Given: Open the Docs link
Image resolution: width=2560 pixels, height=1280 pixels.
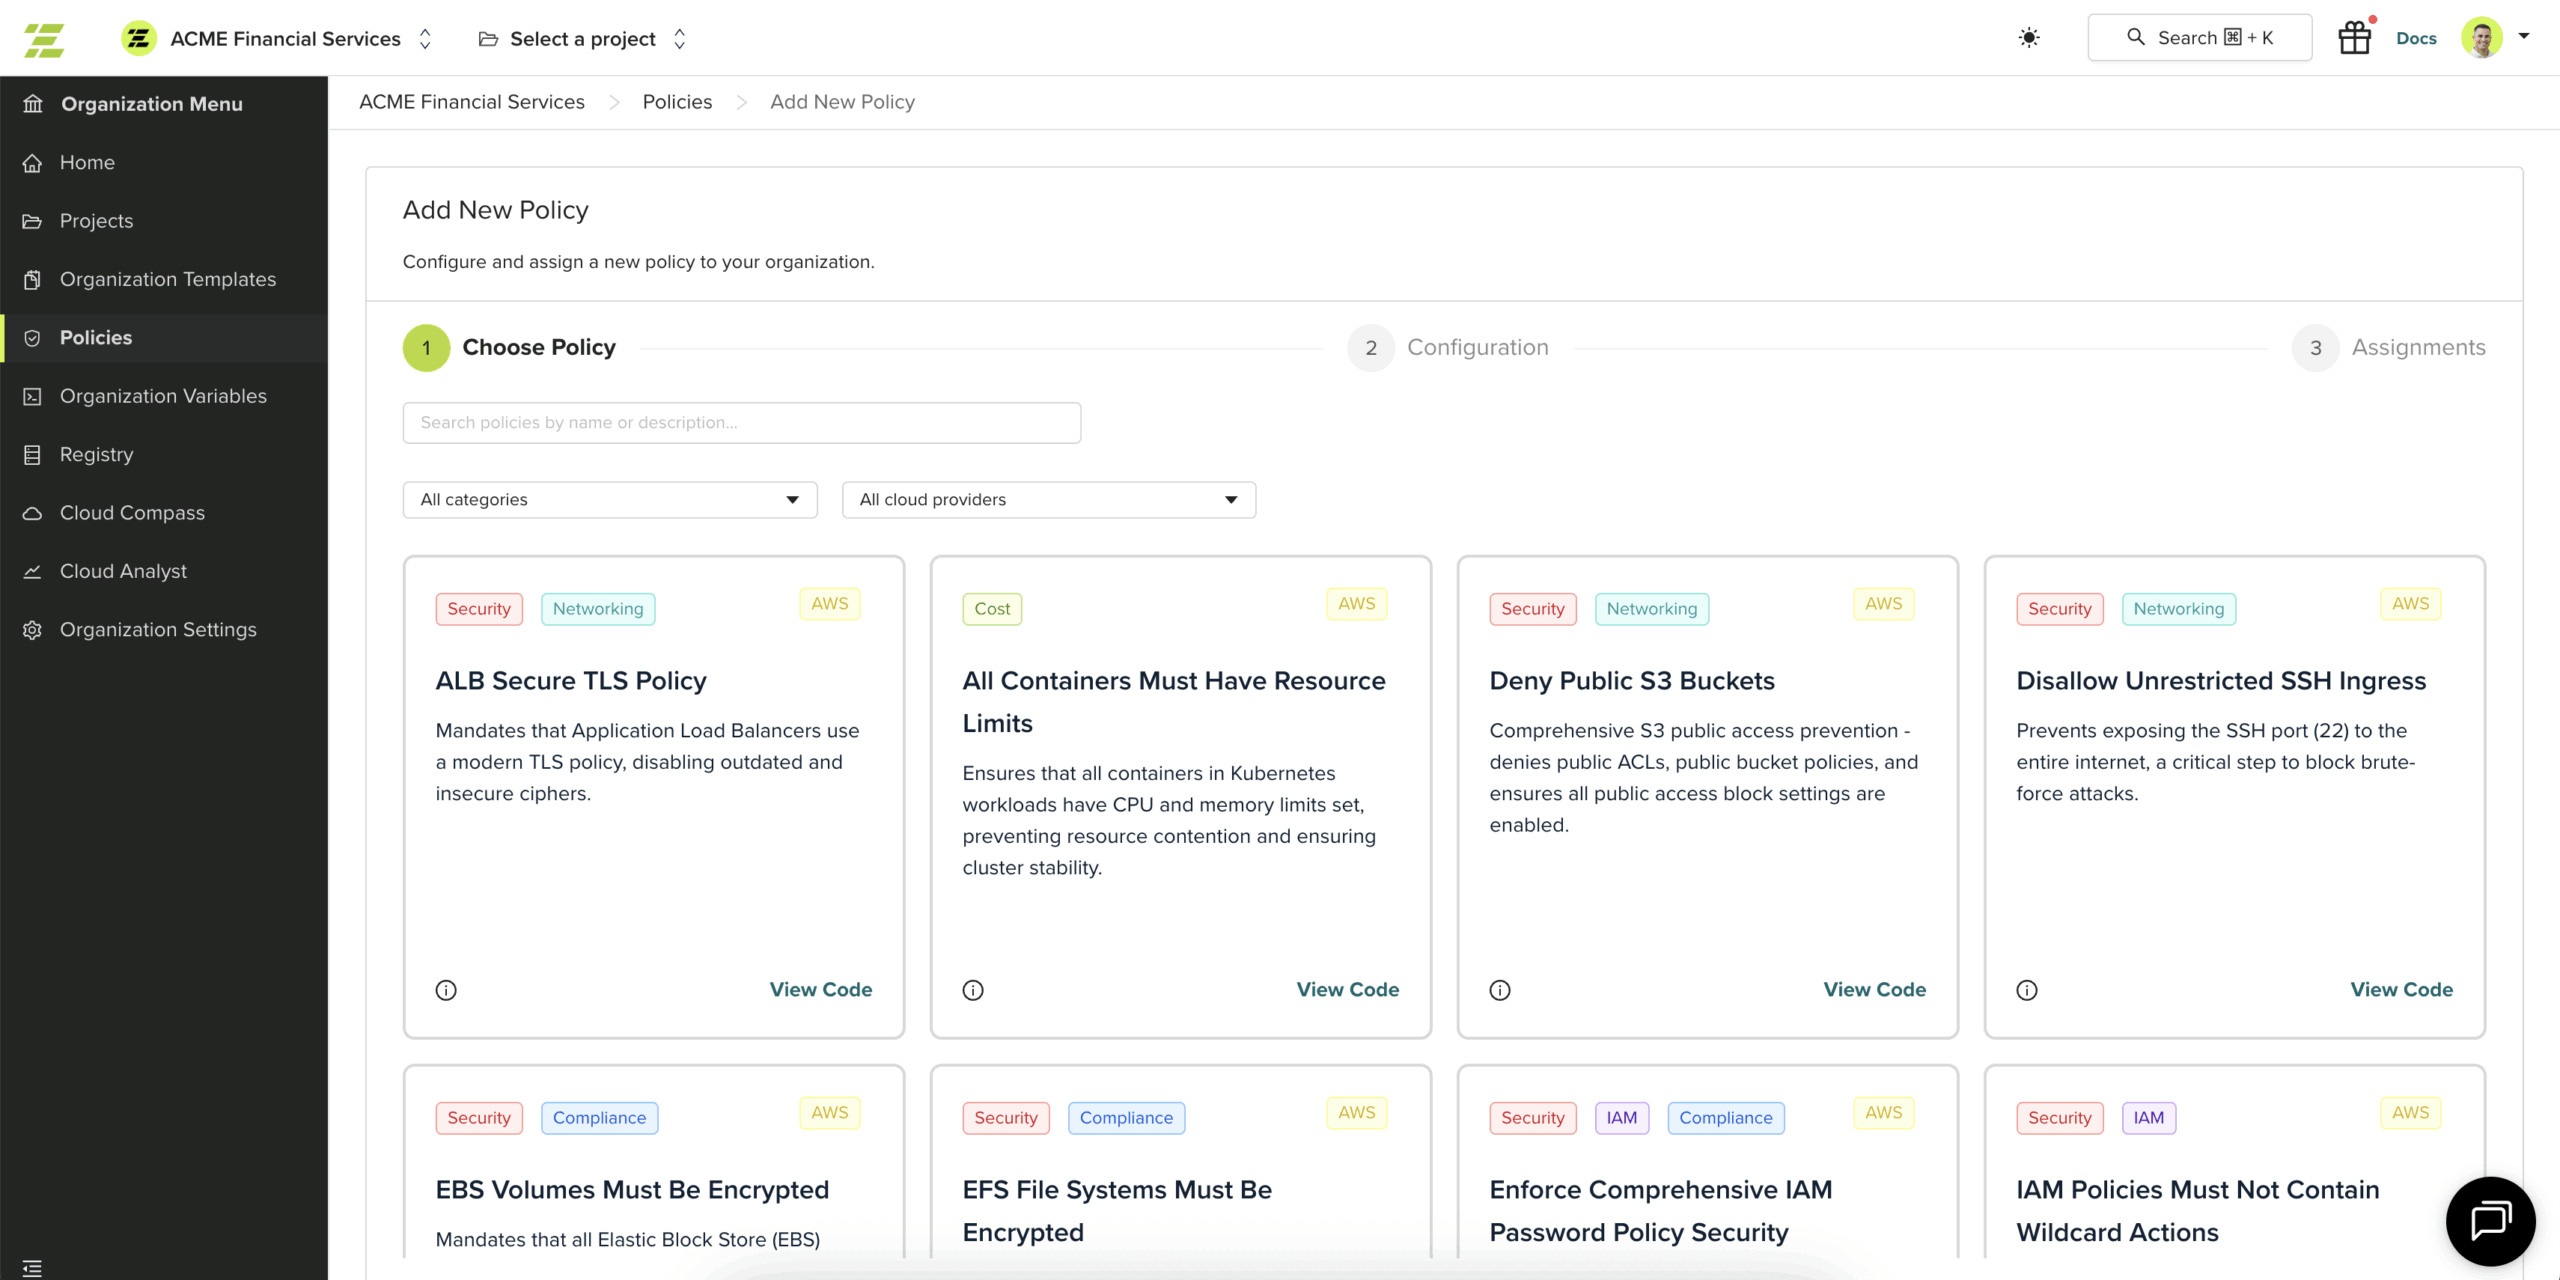Looking at the screenshot, I should [x=2416, y=39].
